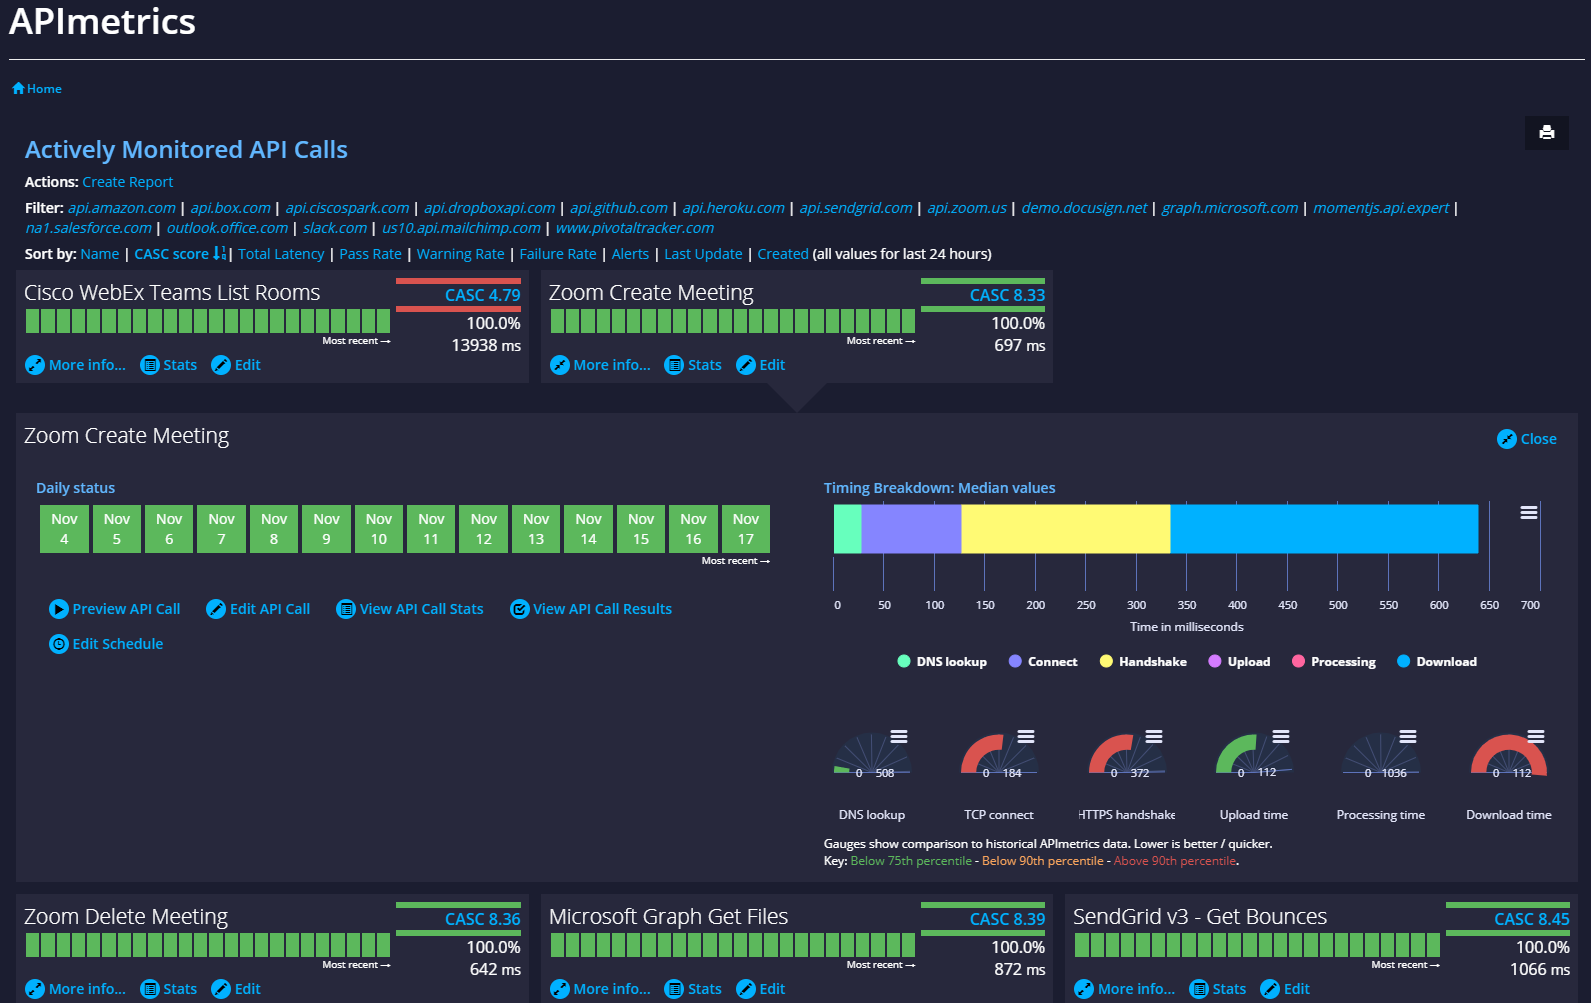Toggle Connect series in legend
The width and height of the screenshot is (1591, 1003).
(1043, 662)
